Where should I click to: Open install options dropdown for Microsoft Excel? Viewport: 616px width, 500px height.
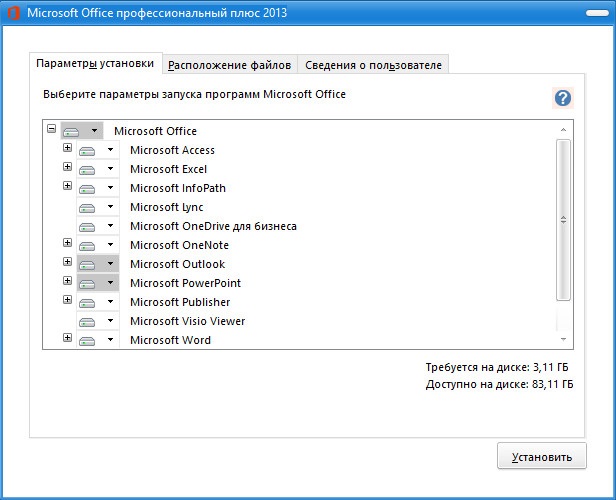pos(110,169)
